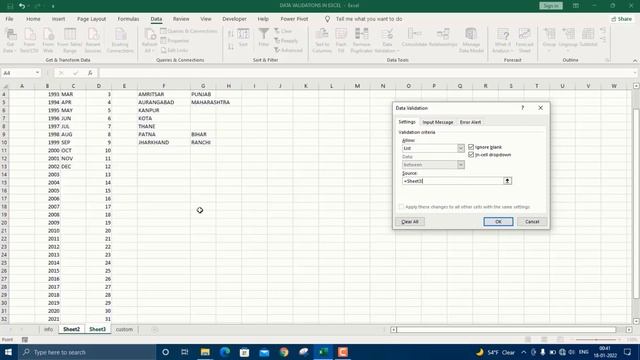Open the Manage Data Model icon

(x=471, y=40)
